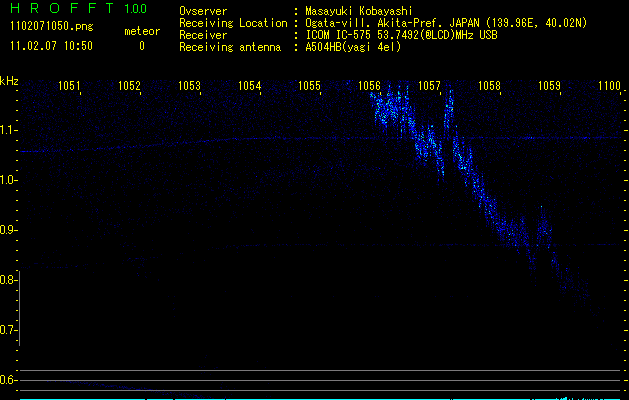Click the Ovserver field label
629x400 pixels.
coord(203,11)
